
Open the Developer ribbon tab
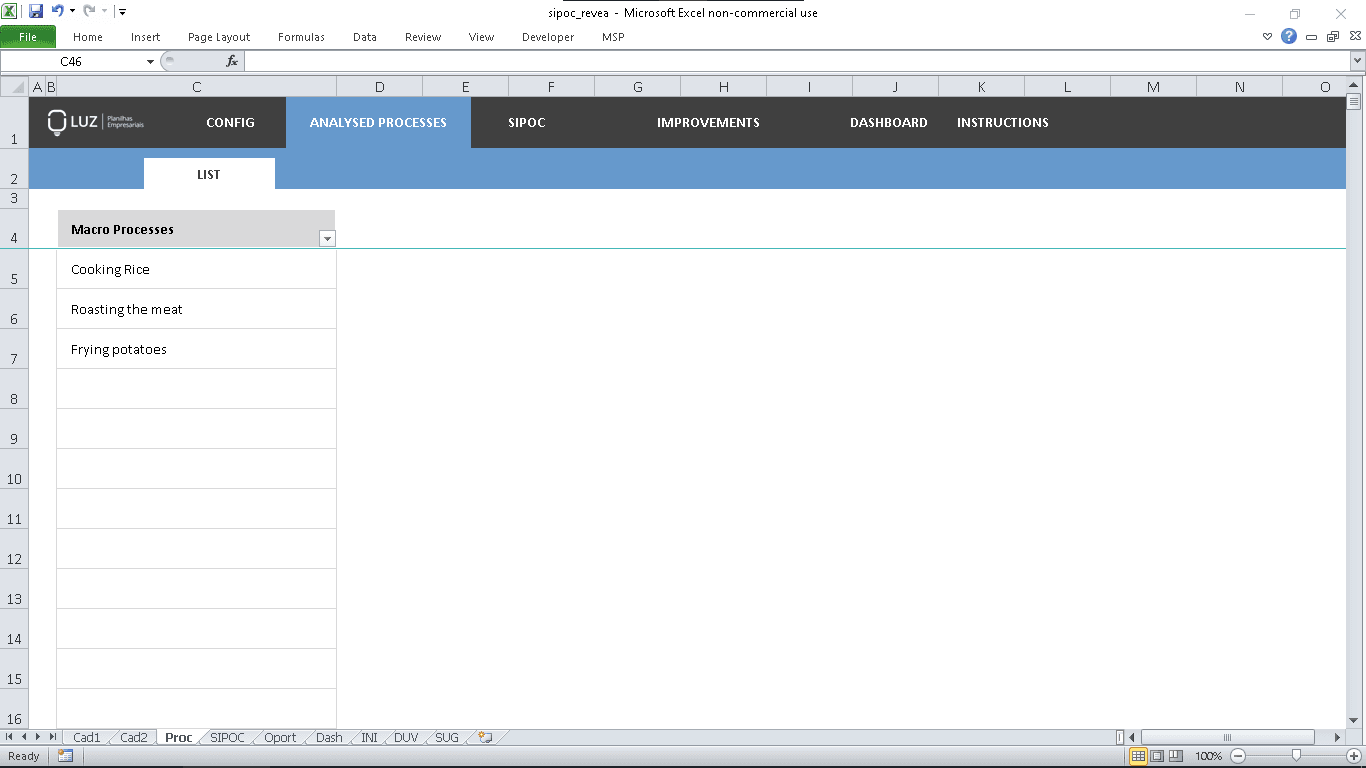[547, 37]
